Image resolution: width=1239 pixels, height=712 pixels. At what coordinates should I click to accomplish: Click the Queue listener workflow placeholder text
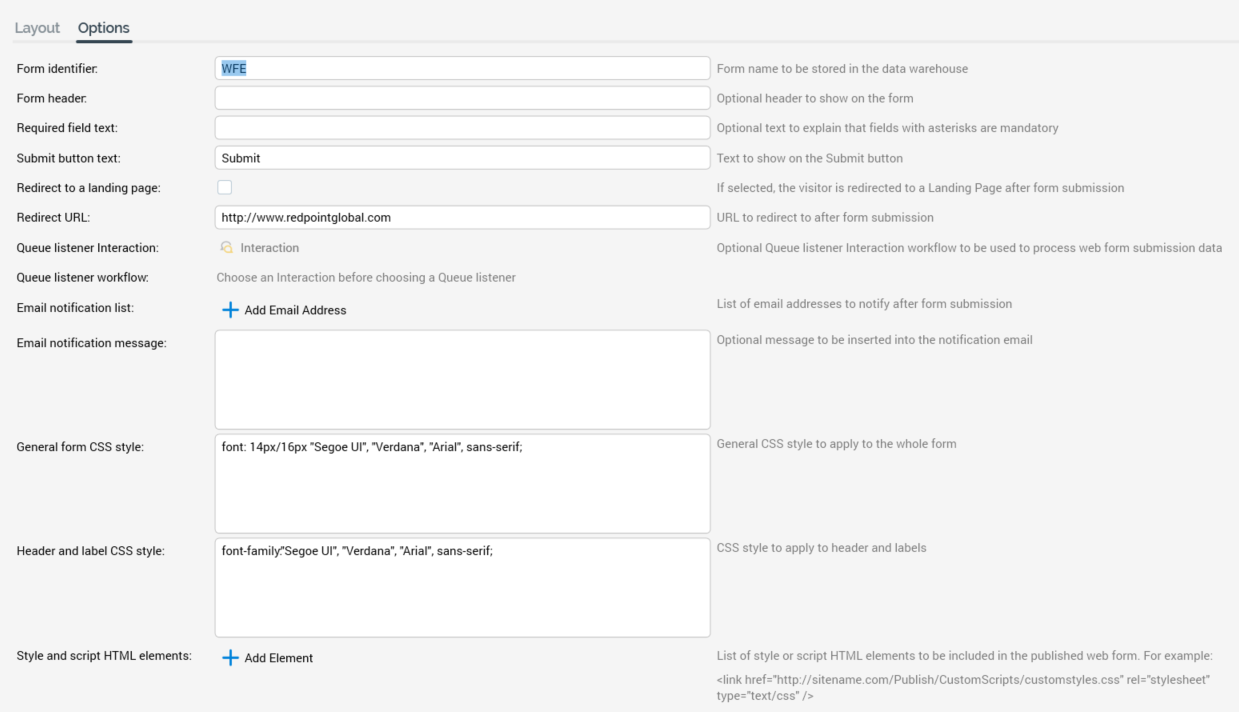[366, 277]
